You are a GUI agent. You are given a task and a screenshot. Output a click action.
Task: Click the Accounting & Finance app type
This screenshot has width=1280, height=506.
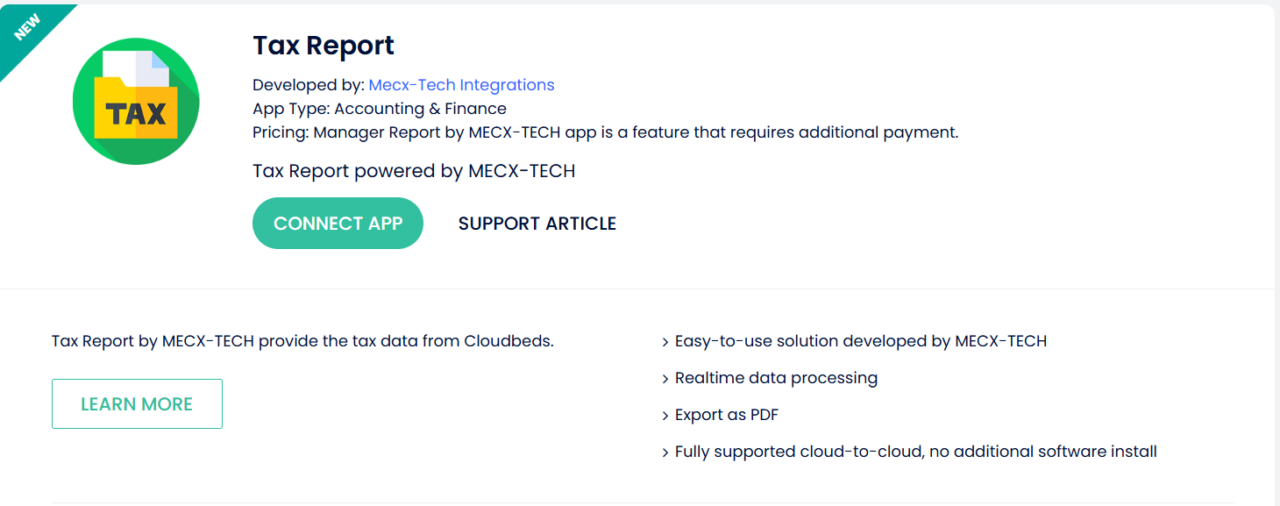420,109
